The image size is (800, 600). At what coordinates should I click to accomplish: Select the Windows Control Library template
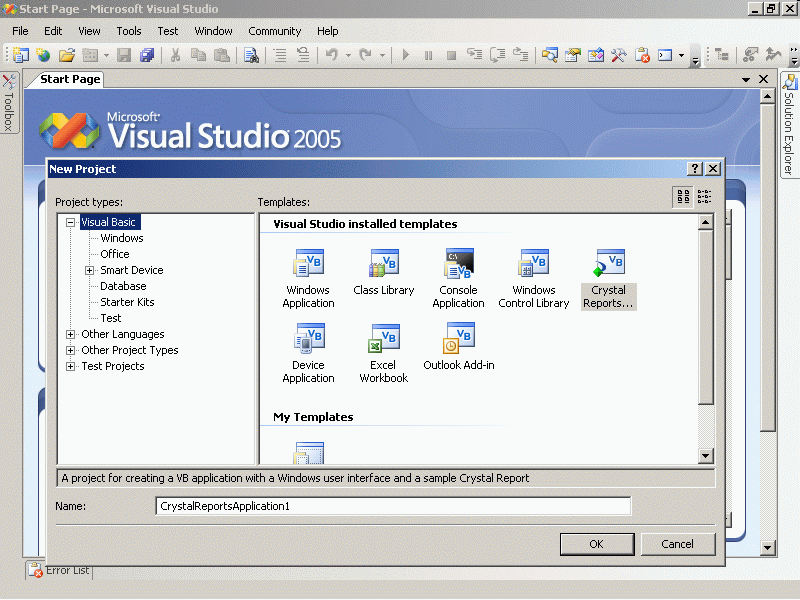click(534, 279)
